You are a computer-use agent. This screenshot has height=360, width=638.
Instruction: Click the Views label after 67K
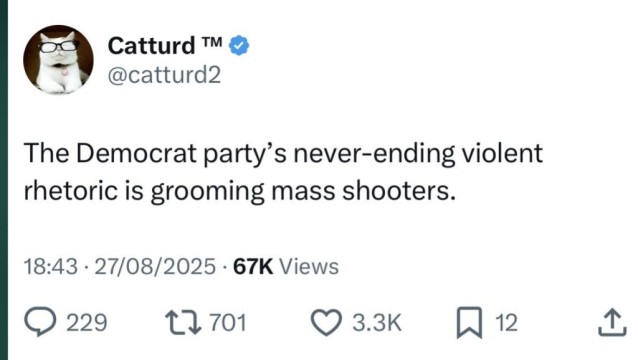point(309,267)
